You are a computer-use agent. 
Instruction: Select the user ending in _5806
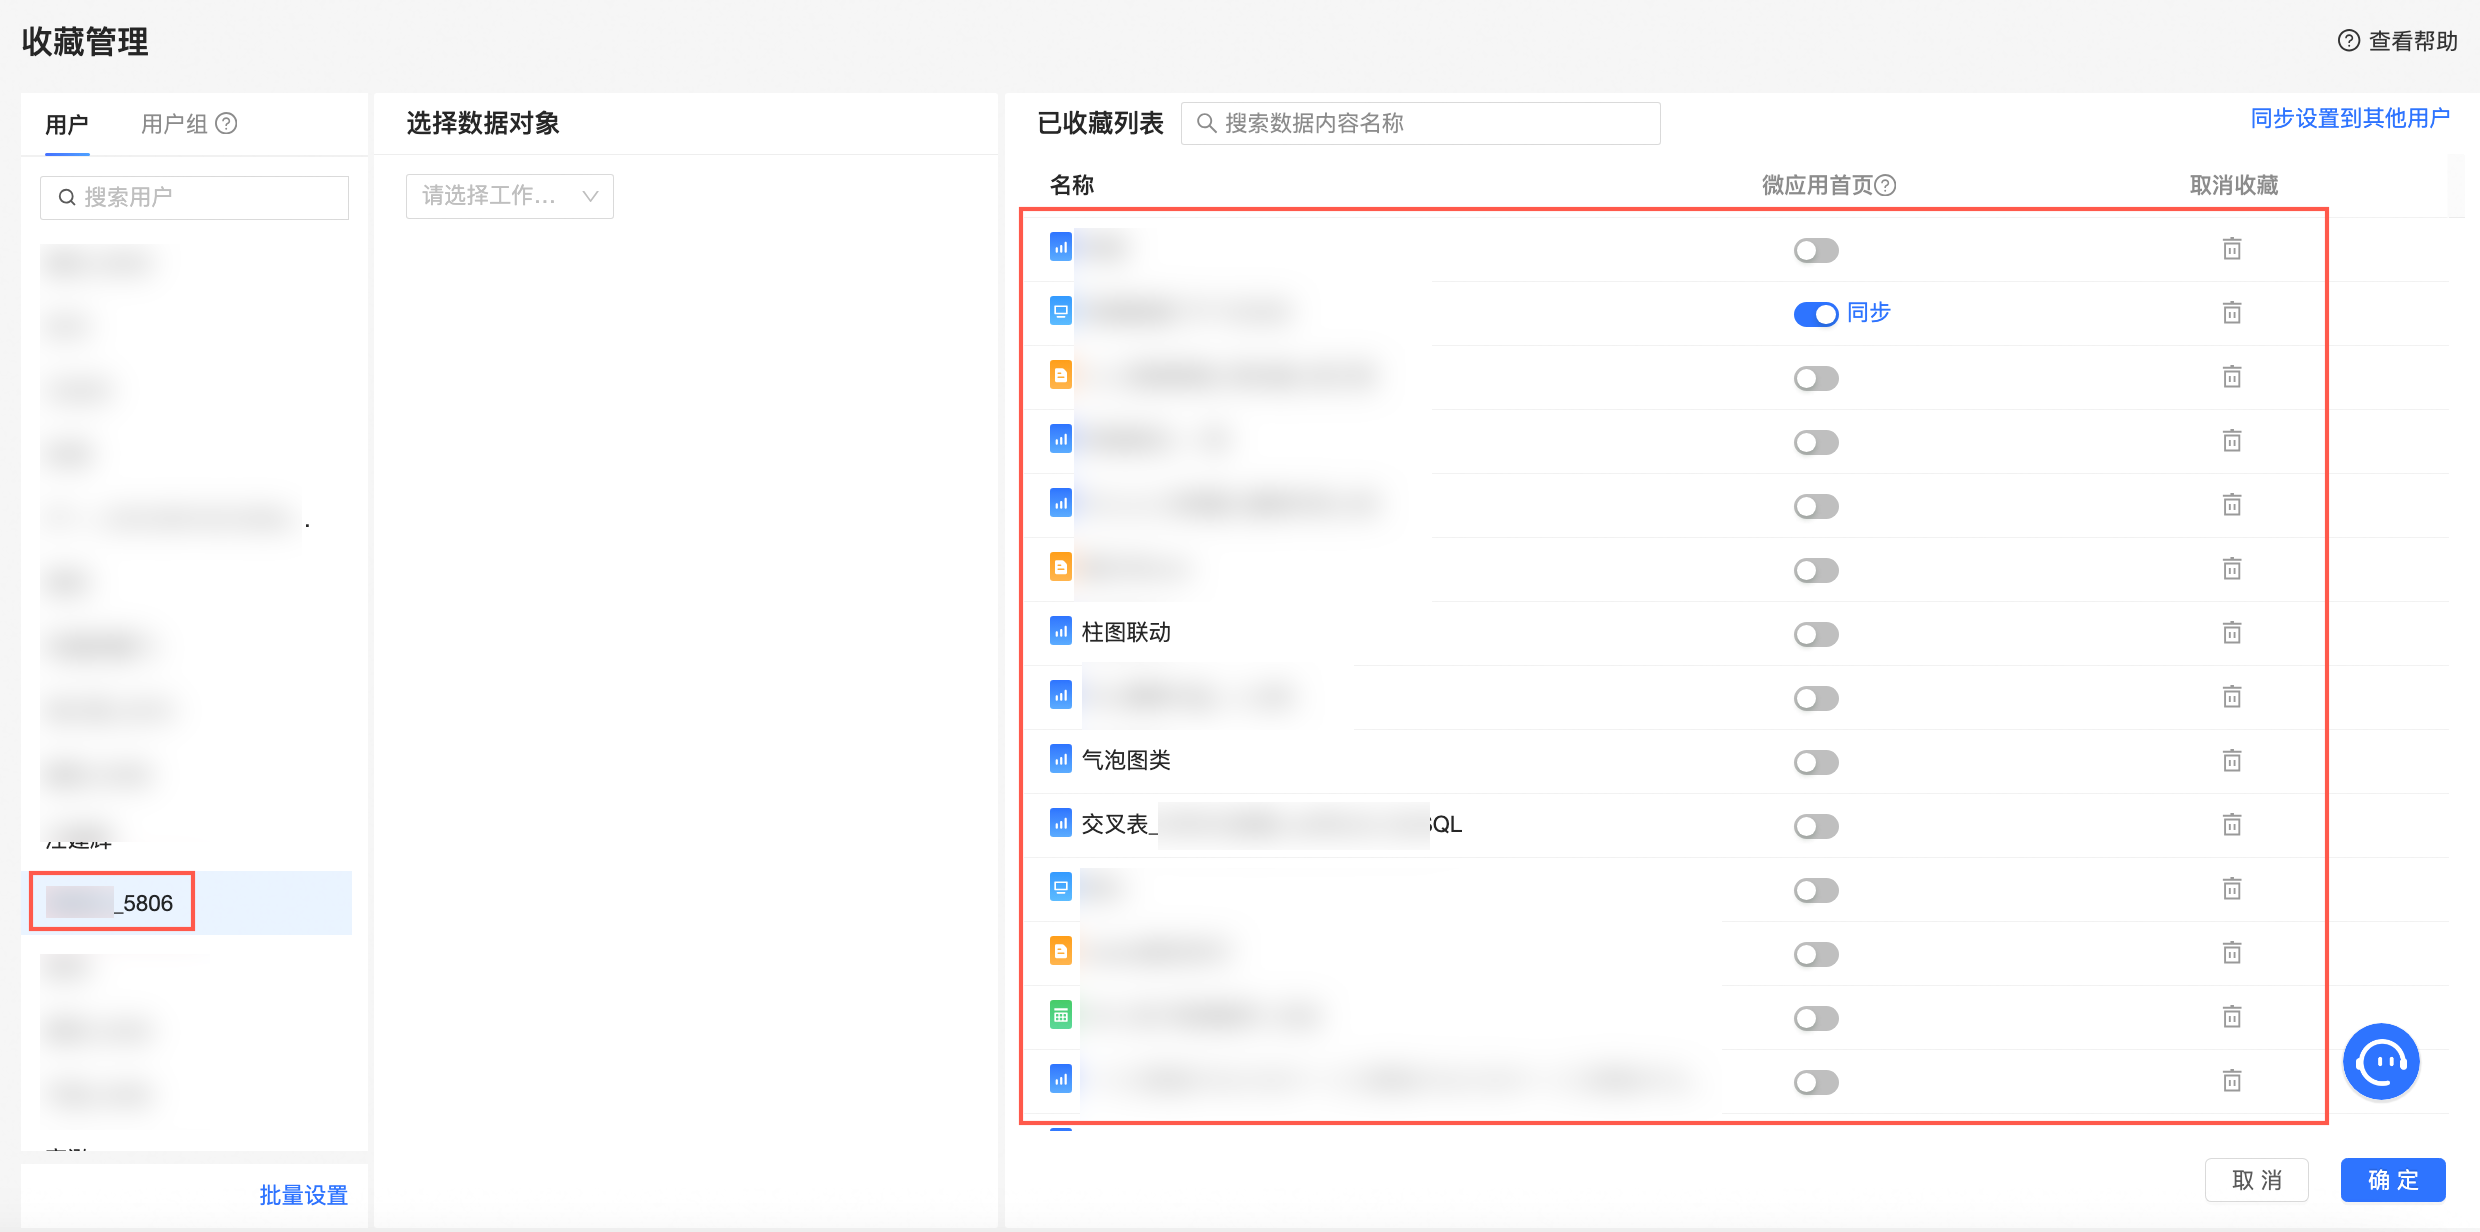(146, 903)
